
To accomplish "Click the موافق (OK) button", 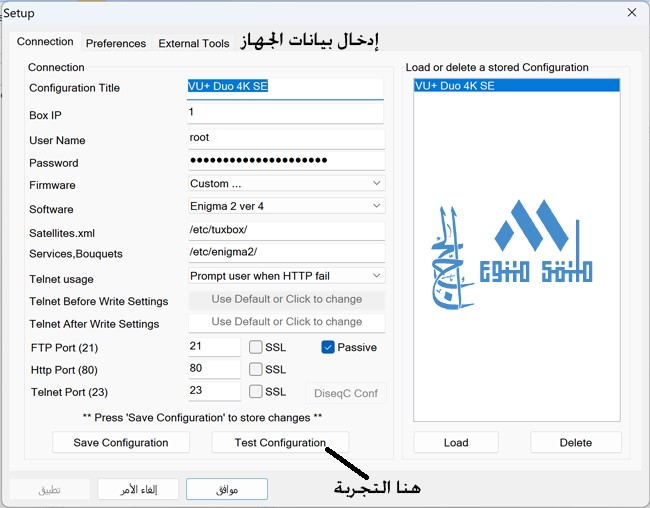I will 227,489.
